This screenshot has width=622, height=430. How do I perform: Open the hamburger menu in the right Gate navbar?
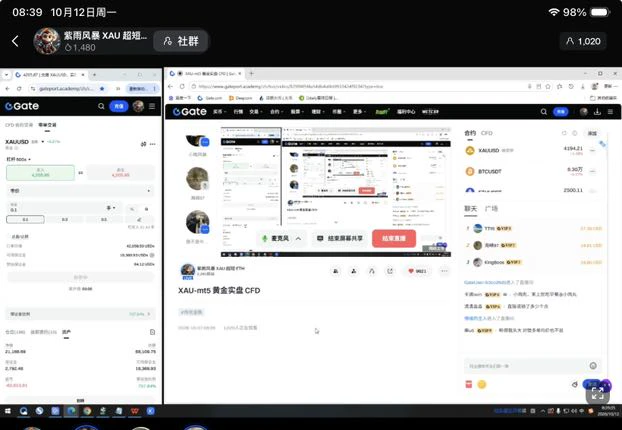point(610,112)
